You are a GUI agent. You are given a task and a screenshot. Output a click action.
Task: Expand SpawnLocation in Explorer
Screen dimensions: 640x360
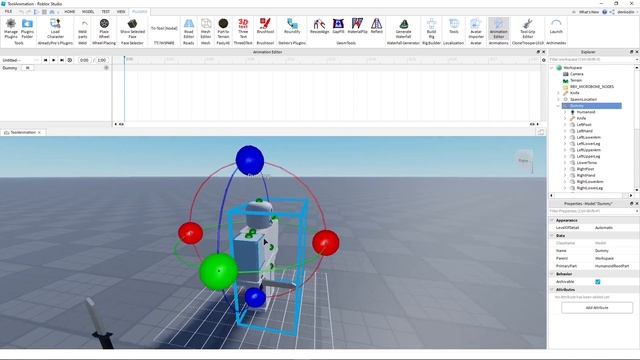click(558, 99)
